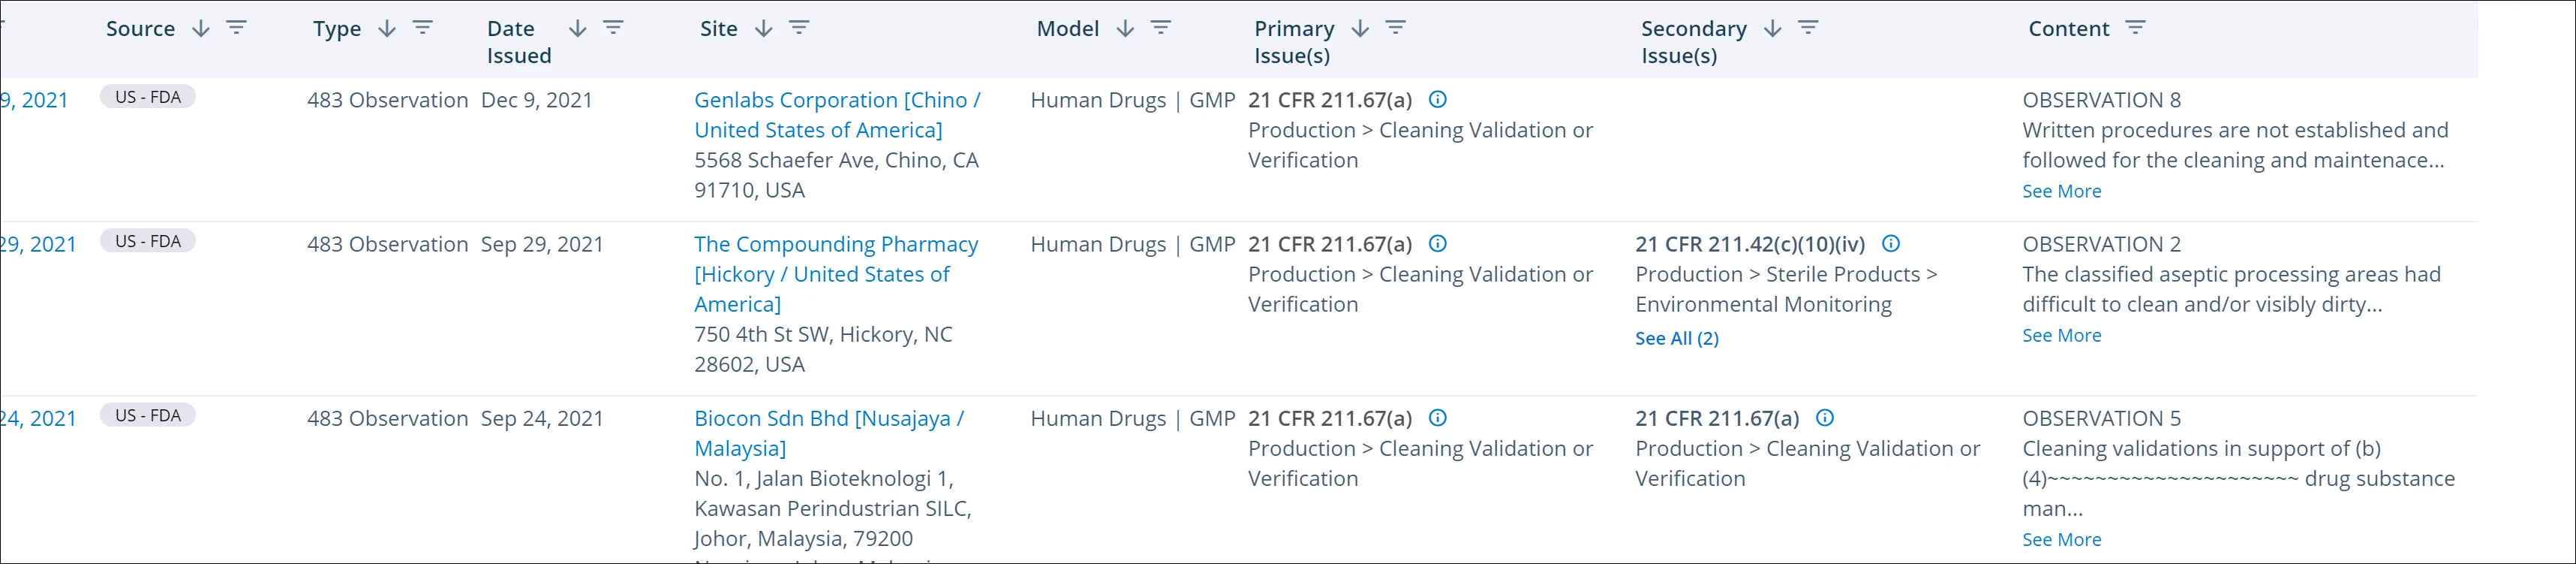Click the OBSERVATION 2 content text
Viewport: 2576px width, 564px height.
click(2231, 274)
